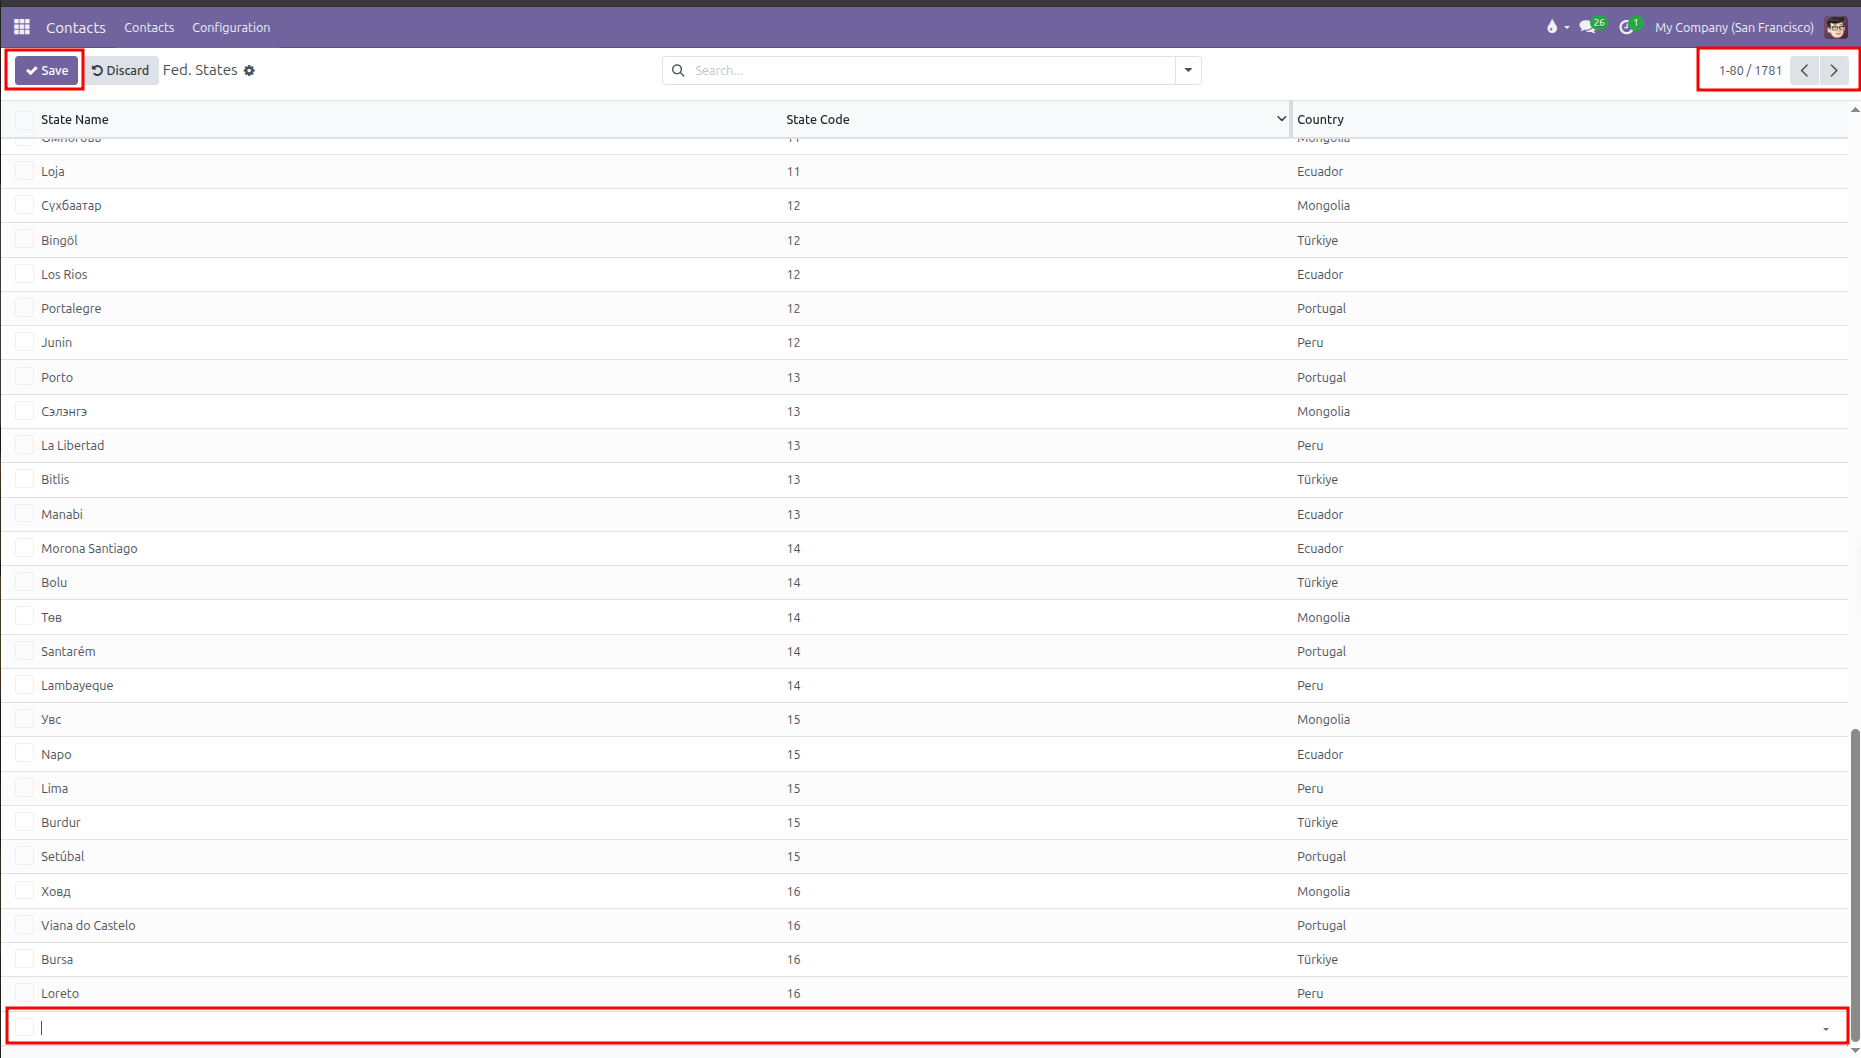Open the country dropdown in new row

click(1826, 1029)
